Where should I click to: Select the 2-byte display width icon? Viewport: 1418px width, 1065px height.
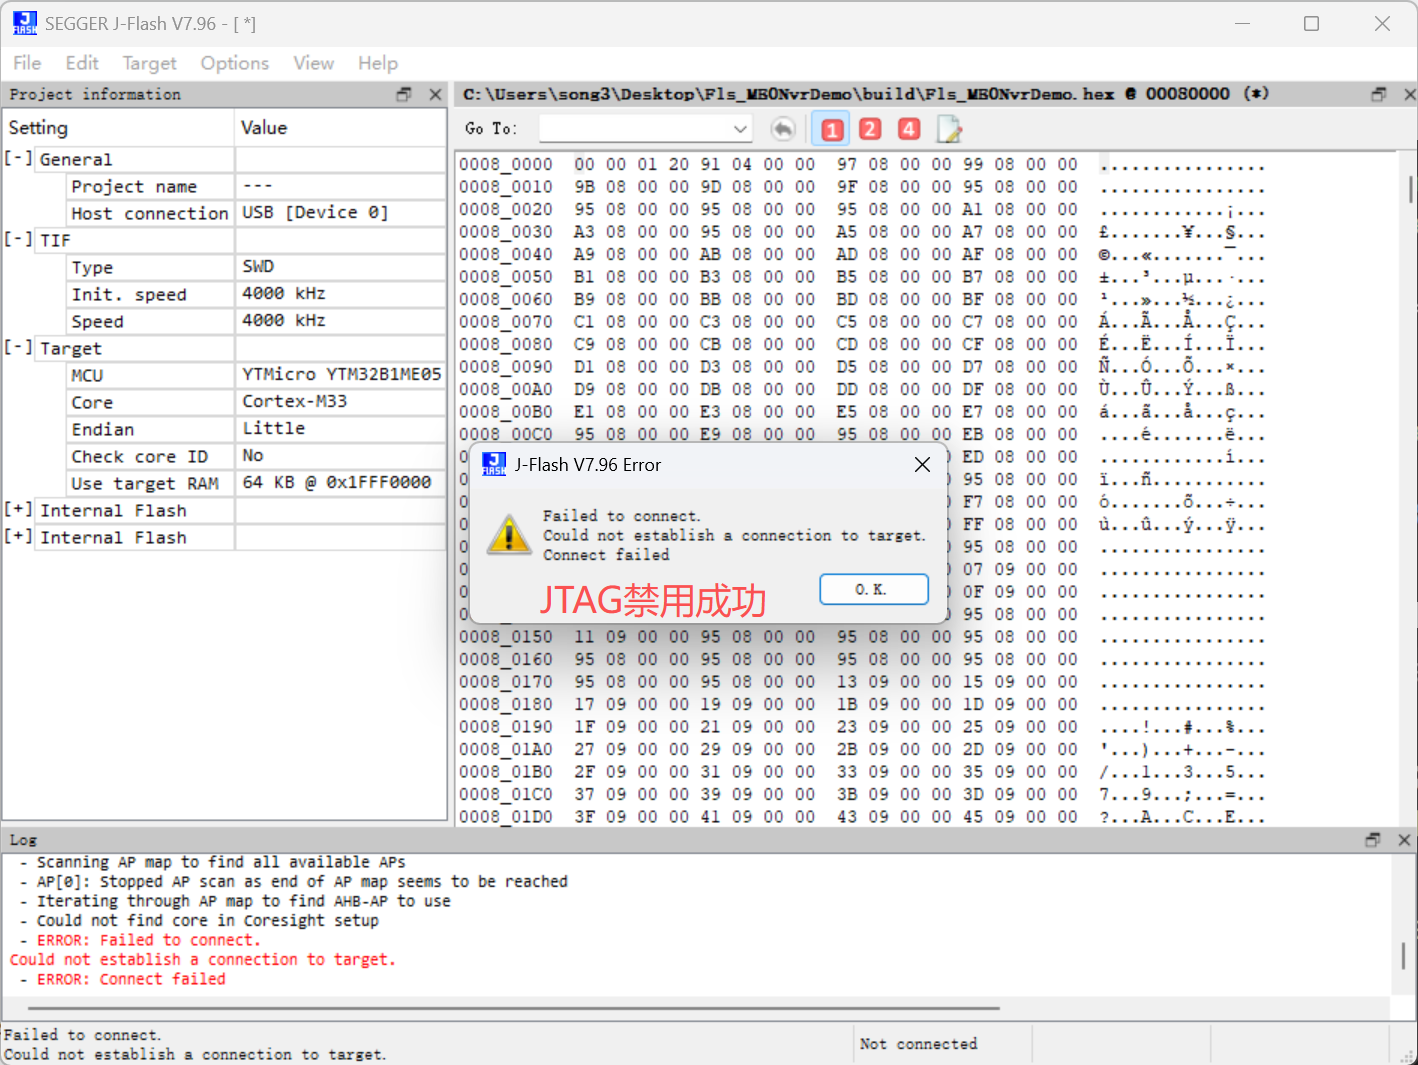pyautogui.click(x=870, y=129)
